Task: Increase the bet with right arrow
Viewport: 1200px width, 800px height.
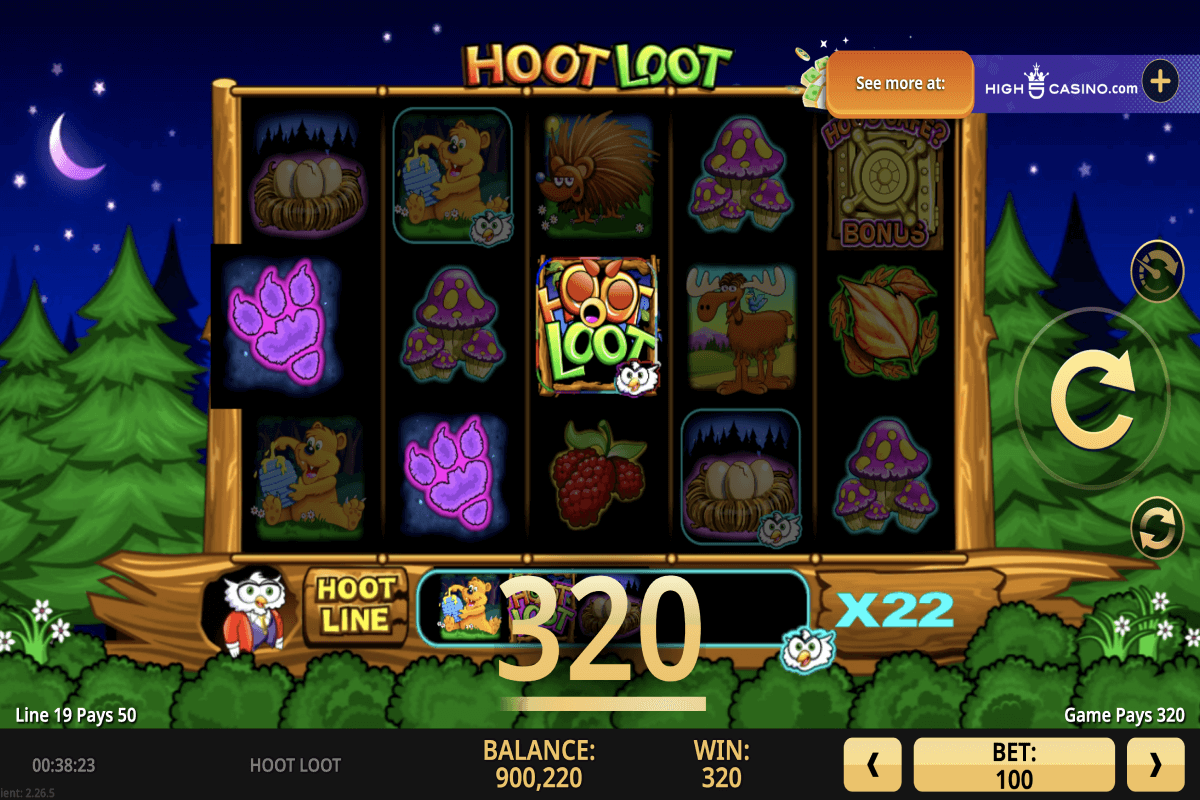Action: click(1156, 765)
